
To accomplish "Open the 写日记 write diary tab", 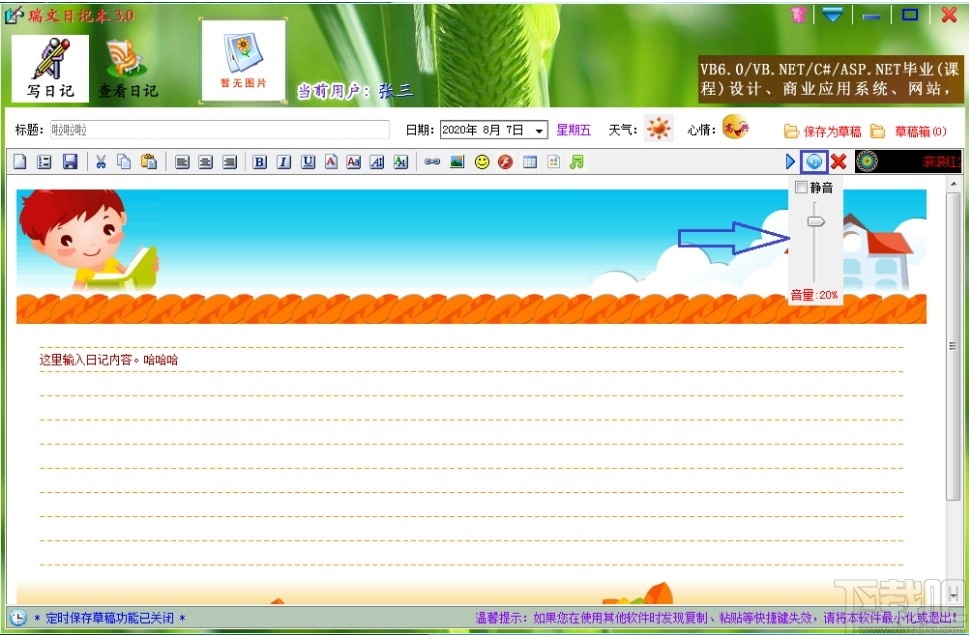I will point(50,69).
